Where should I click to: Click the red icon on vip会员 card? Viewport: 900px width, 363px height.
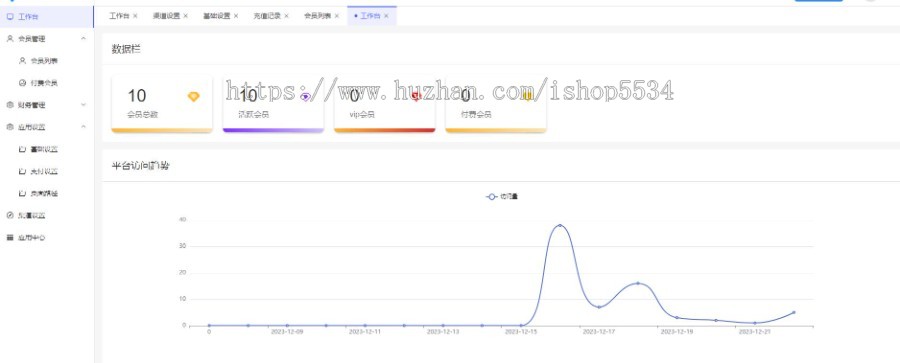416,96
